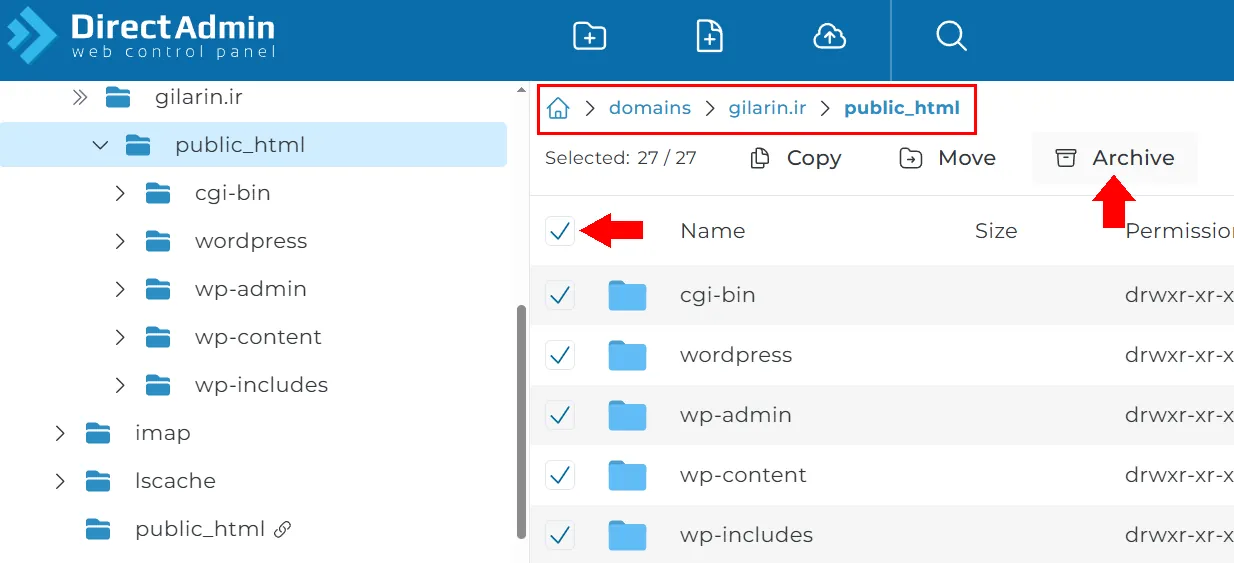Go to home via breadcrumb house icon
This screenshot has height=563, width=1234.
558,108
